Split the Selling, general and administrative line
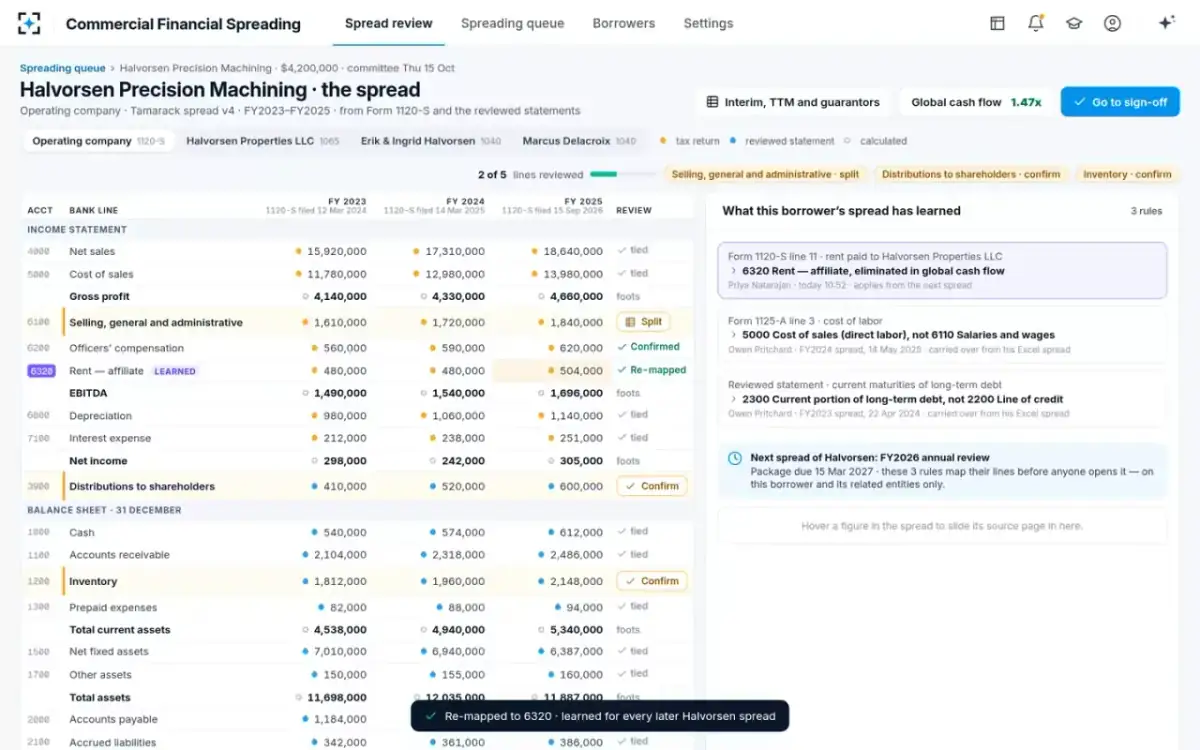 point(643,322)
